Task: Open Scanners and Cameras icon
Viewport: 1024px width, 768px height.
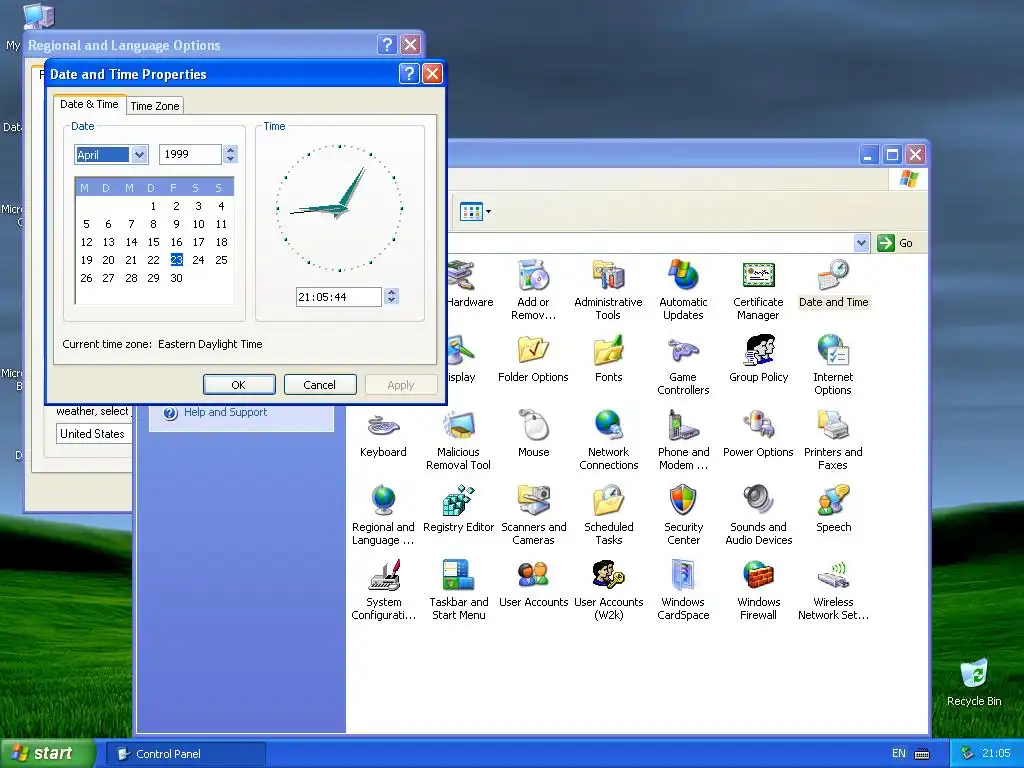Action: pos(534,515)
